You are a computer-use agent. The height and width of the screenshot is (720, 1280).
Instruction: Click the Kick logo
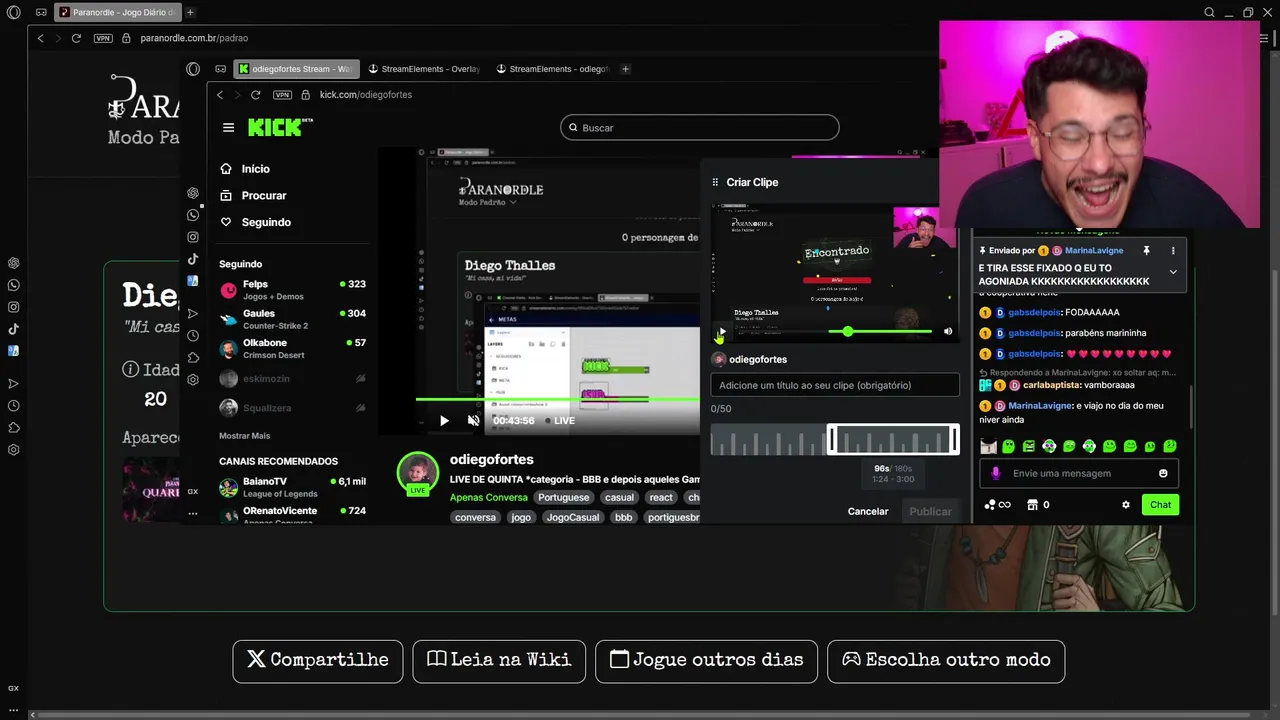(280, 127)
